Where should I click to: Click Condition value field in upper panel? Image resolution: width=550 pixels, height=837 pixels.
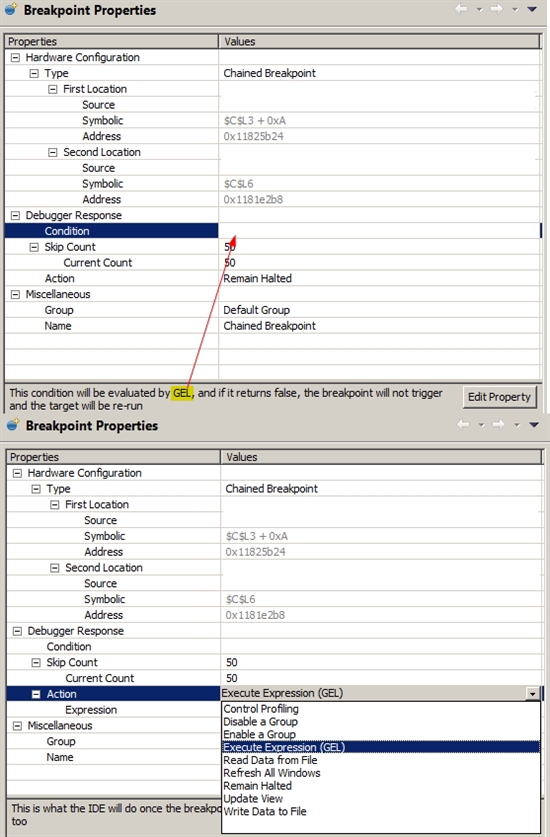(x=380, y=231)
